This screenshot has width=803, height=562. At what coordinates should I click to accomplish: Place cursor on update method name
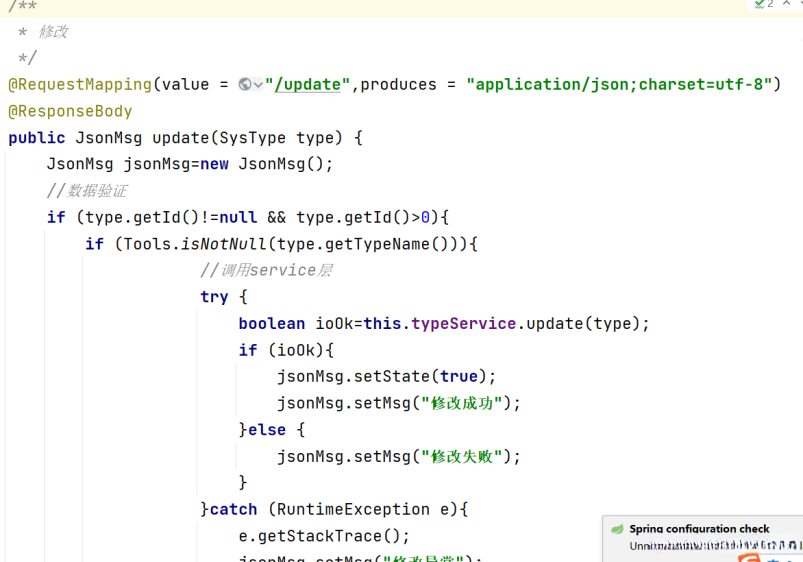click(178, 138)
